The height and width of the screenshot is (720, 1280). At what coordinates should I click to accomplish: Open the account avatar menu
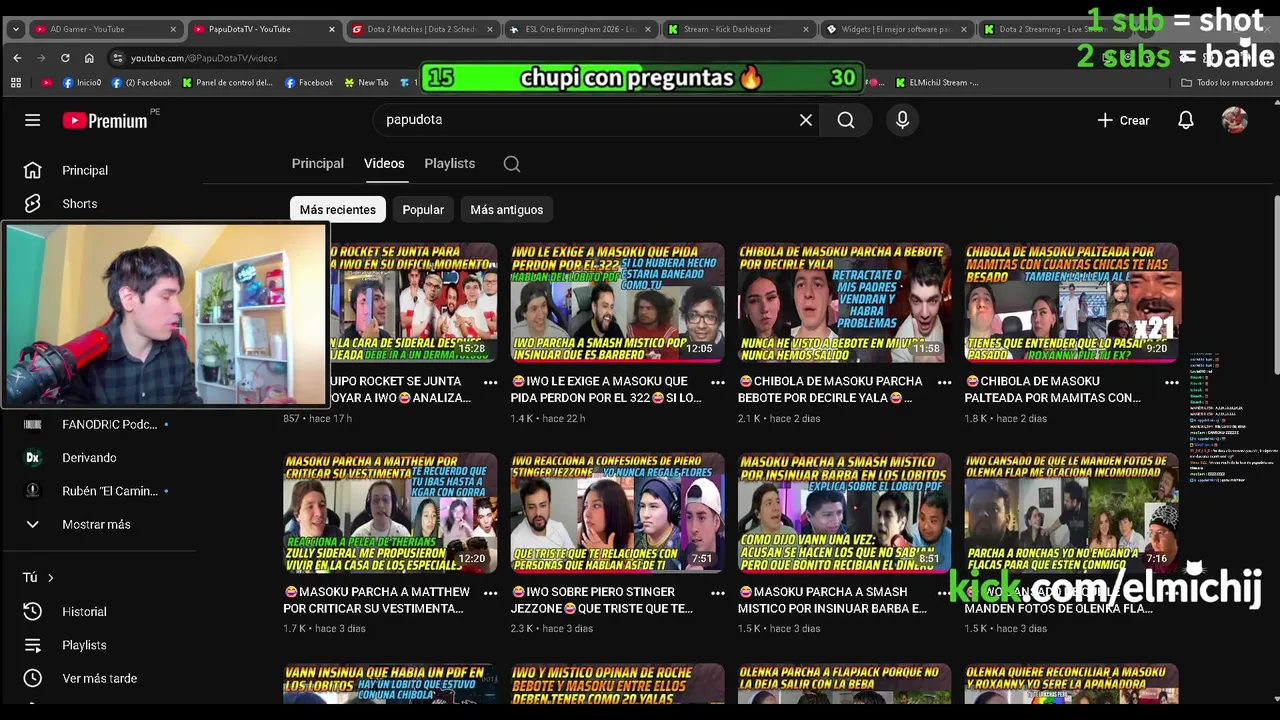[1235, 120]
